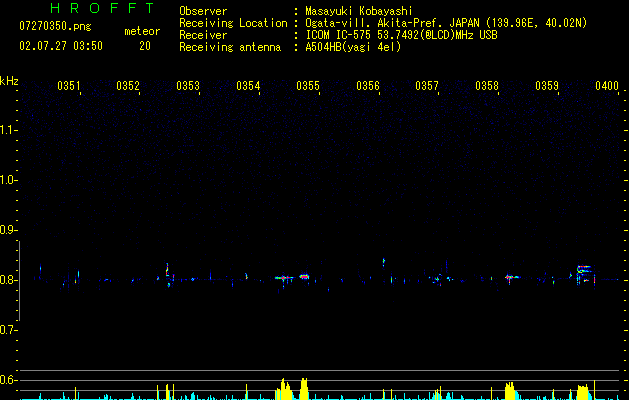Click the 0.6 frequency axis label

[8, 380]
